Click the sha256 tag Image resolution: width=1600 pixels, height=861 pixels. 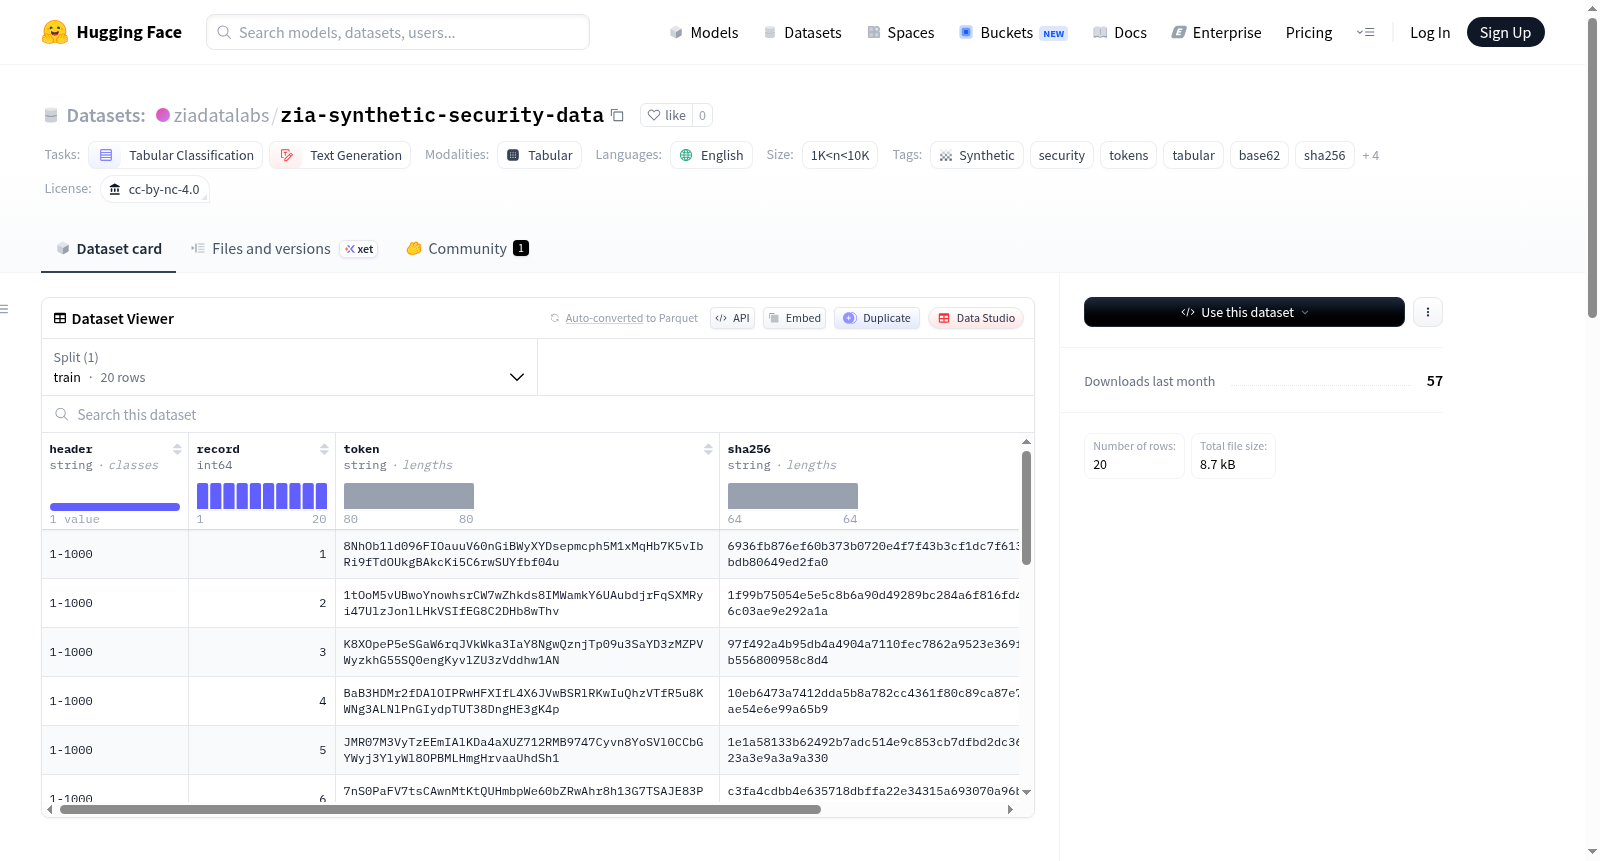click(x=1324, y=155)
